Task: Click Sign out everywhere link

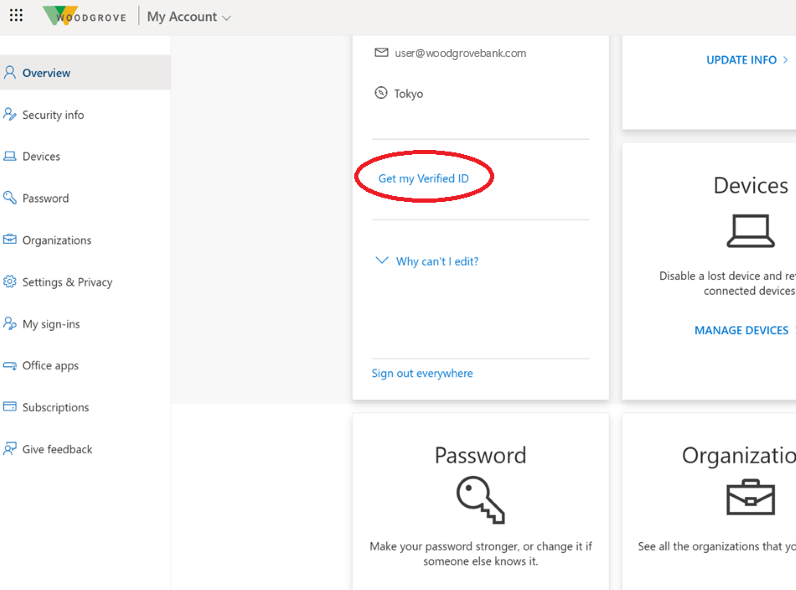Action: 422,373
